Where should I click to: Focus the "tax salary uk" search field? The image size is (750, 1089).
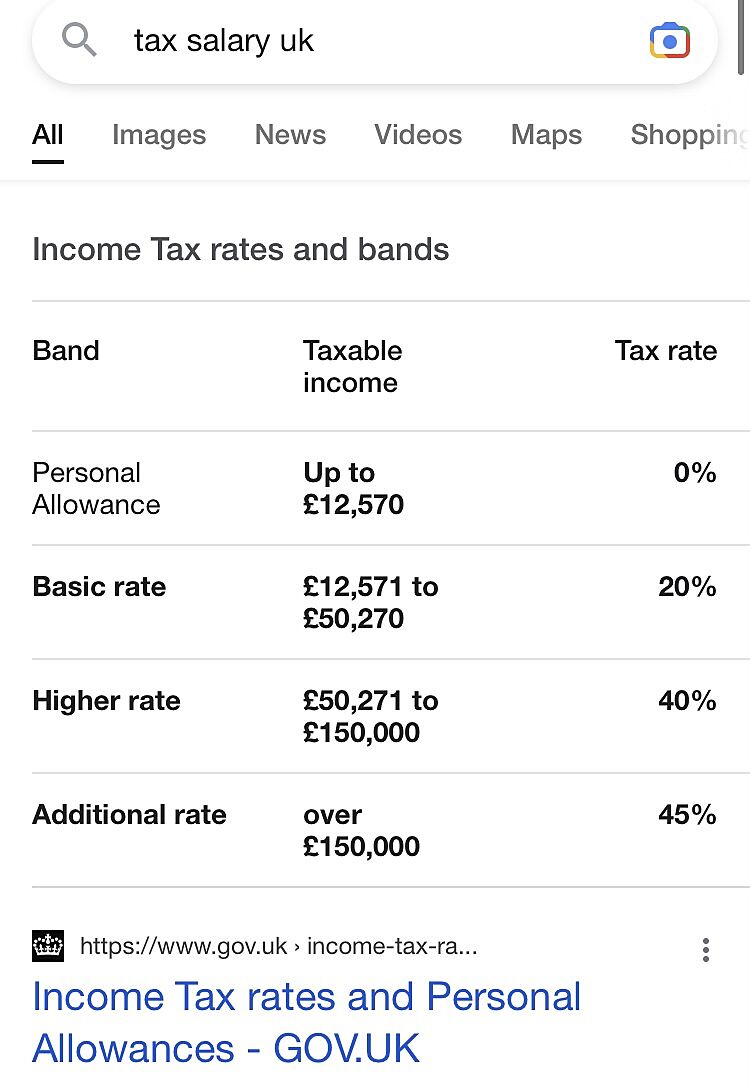(x=380, y=41)
